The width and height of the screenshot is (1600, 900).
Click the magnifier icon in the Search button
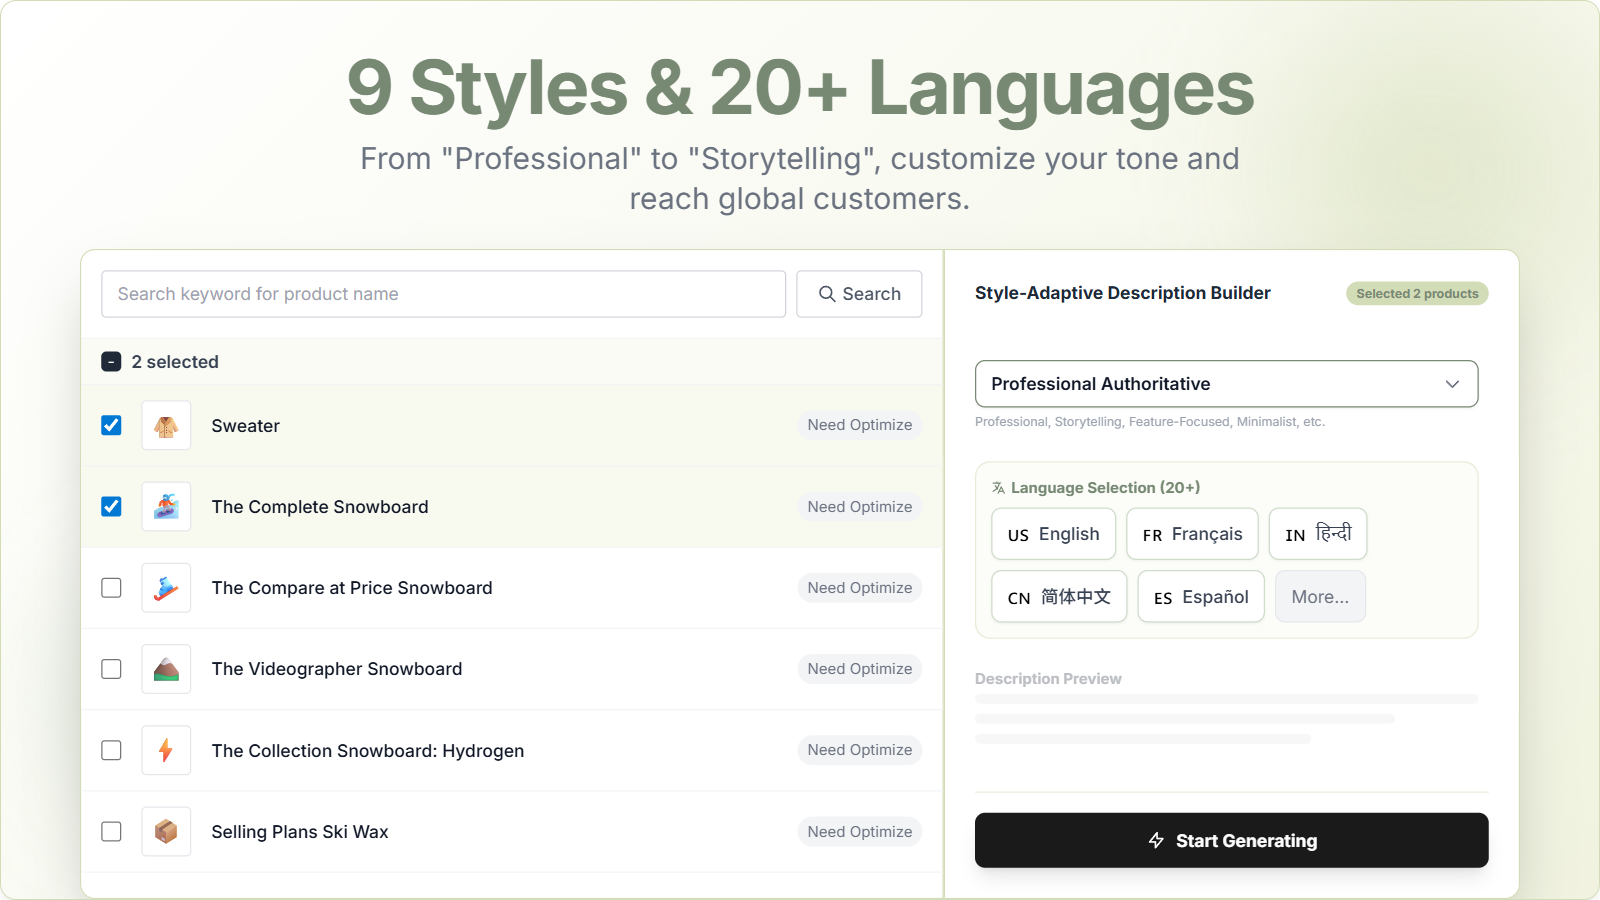click(x=827, y=293)
